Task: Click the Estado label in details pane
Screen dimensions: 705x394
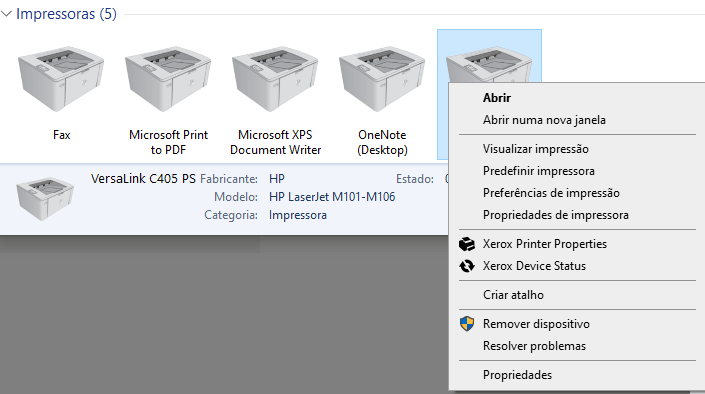Action: [415, 179]
